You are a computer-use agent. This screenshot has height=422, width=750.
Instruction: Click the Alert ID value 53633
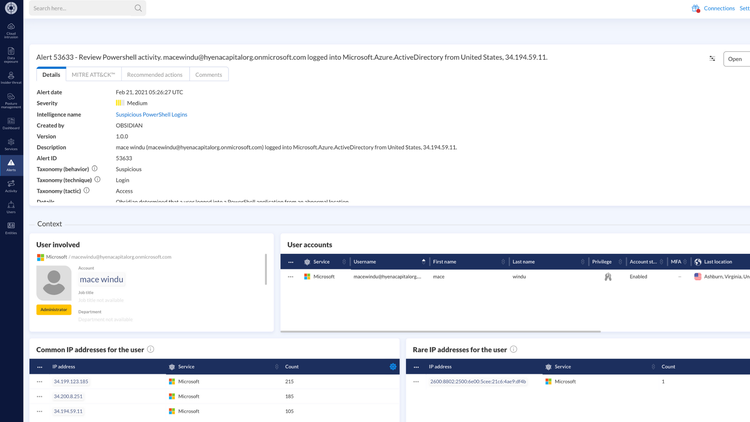click(124, 158)
